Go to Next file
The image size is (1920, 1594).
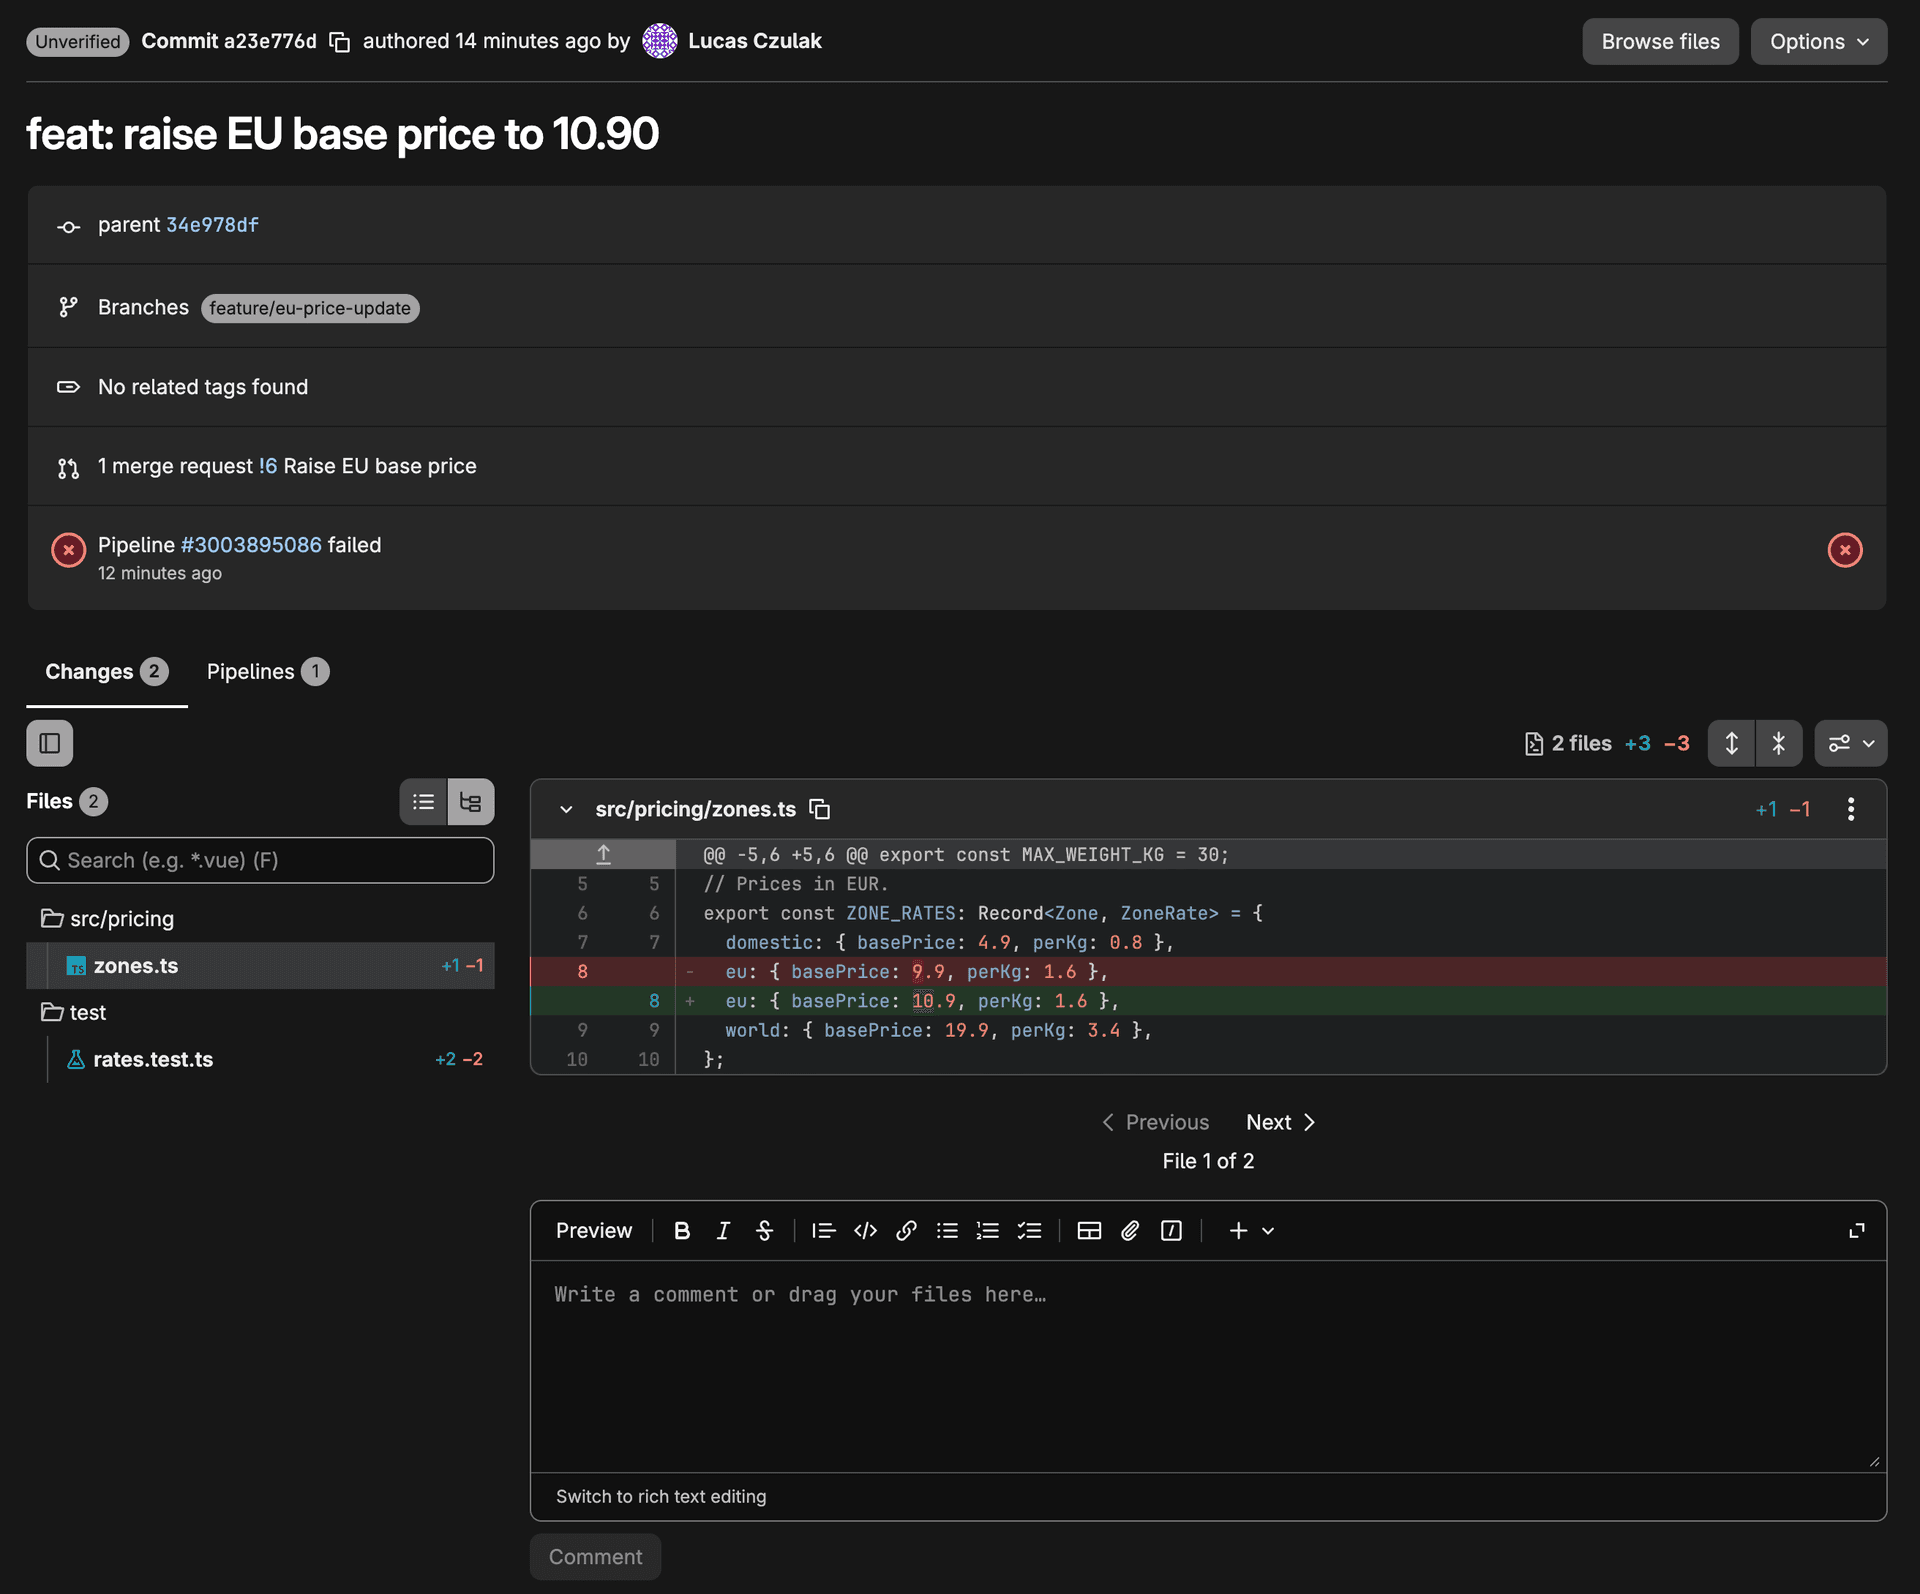(x=1280, y=1123)
